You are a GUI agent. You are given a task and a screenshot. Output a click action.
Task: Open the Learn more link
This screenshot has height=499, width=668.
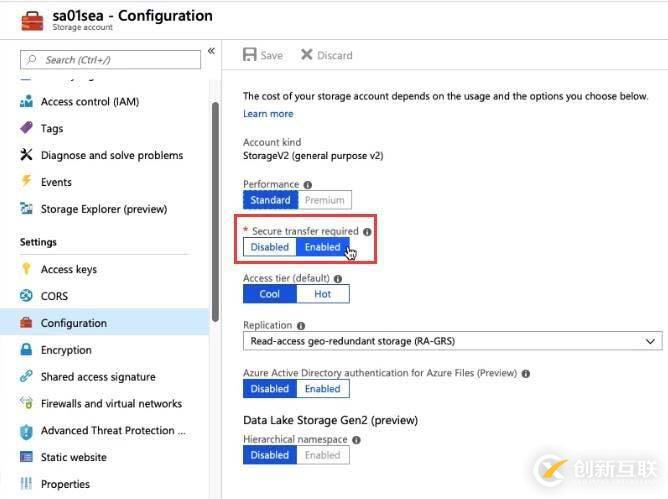268,114
